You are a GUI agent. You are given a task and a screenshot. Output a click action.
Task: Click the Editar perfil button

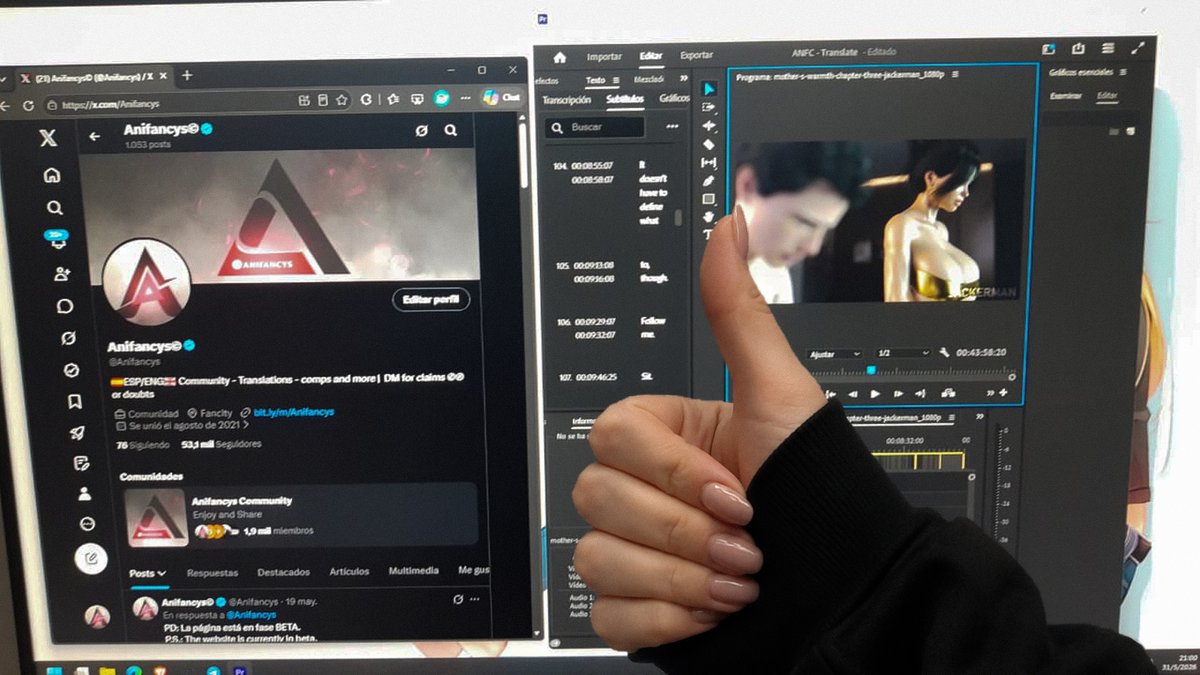tap(431, 299)
